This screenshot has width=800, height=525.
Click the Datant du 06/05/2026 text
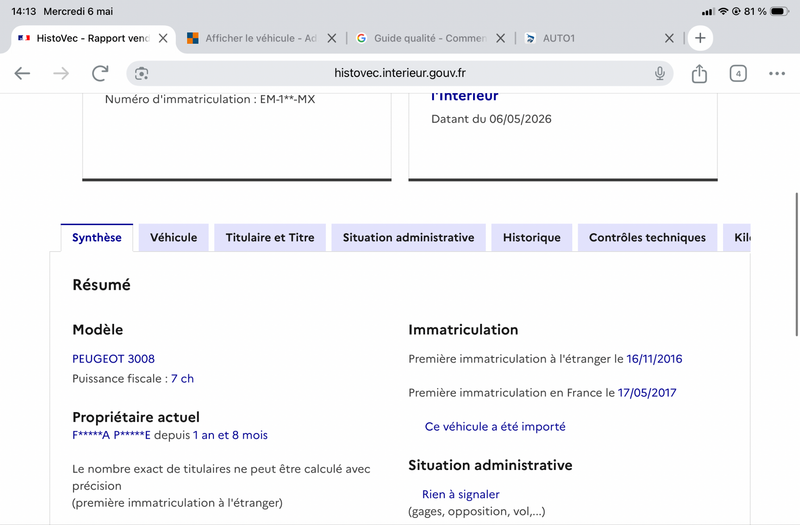click(x=491, y=119)
